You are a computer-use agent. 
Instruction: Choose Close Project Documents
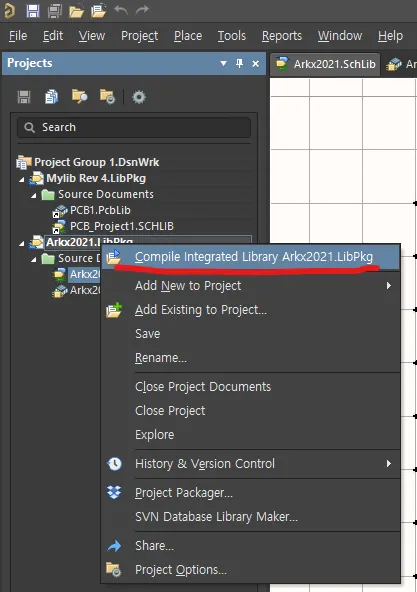click(x=251, y=387)
